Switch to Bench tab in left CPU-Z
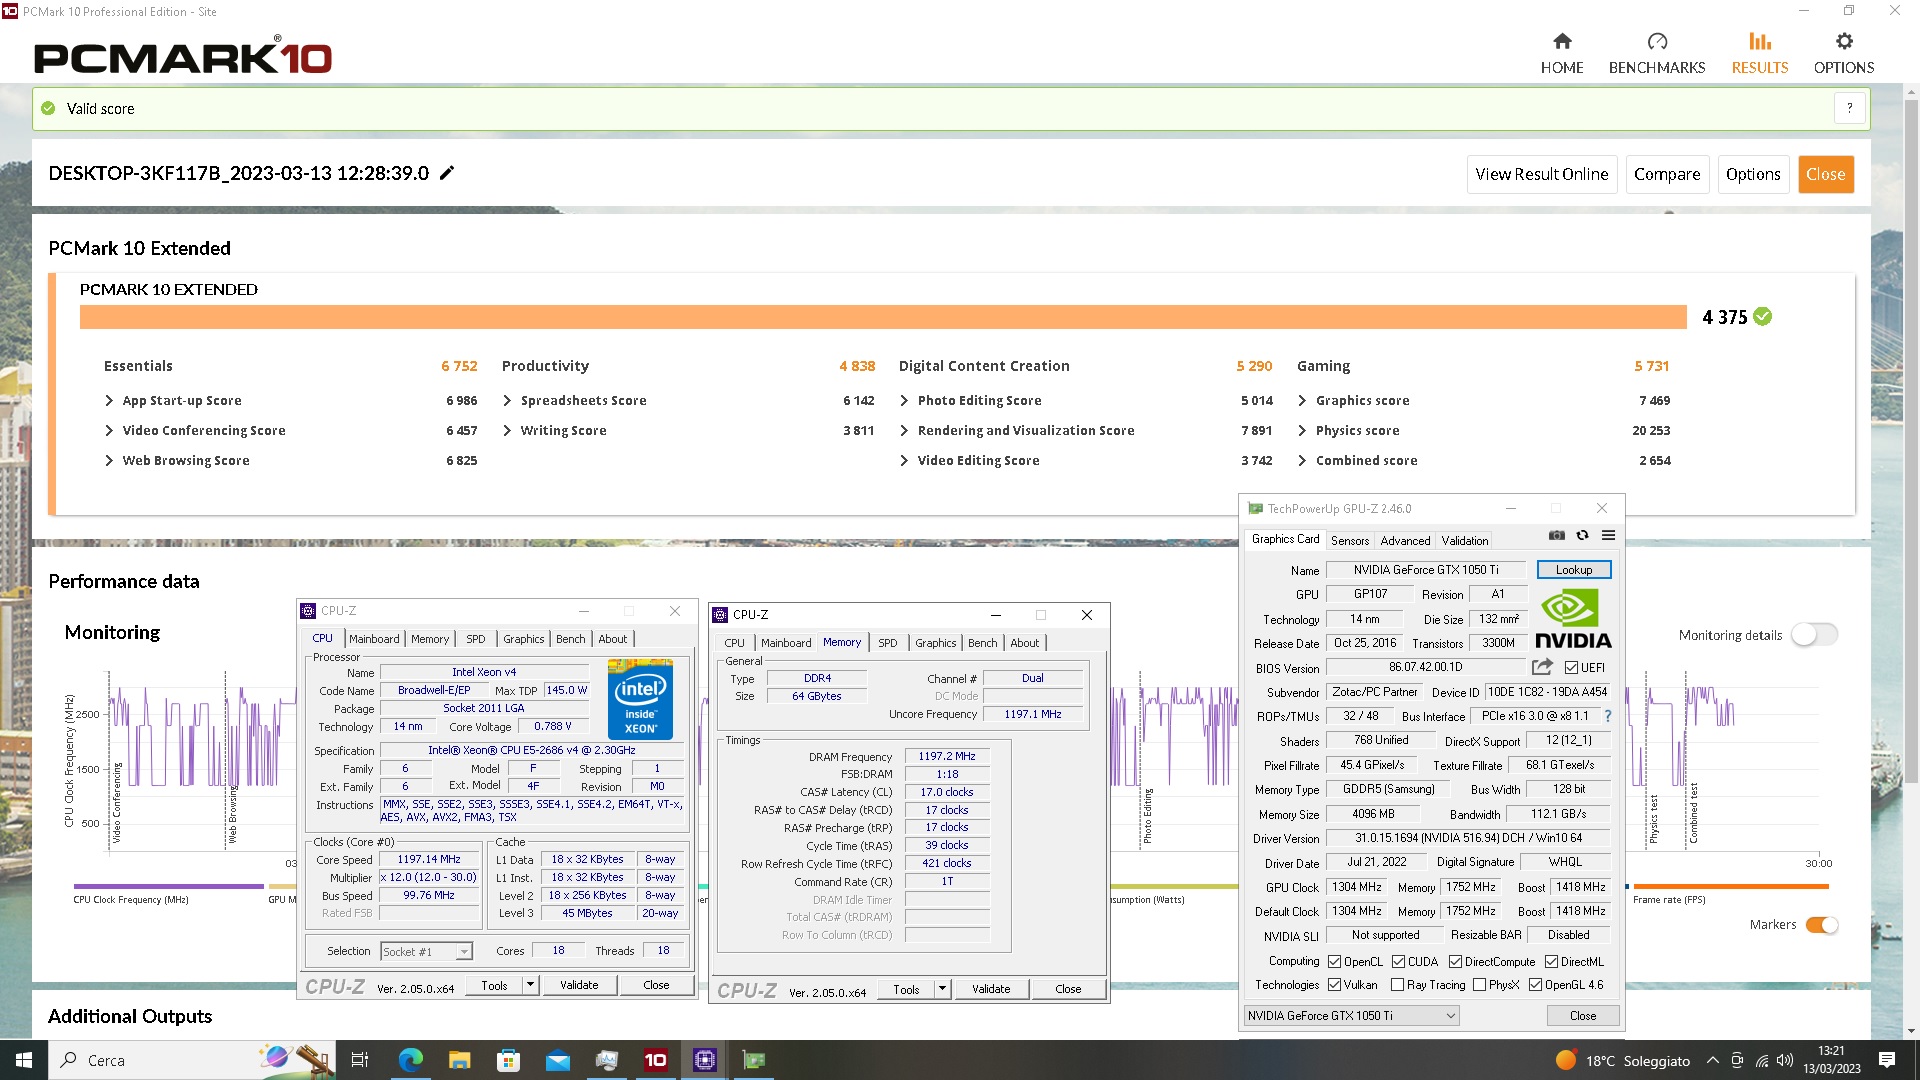1920x1080 pixels. pyautogui.click(x=571, y=639)
